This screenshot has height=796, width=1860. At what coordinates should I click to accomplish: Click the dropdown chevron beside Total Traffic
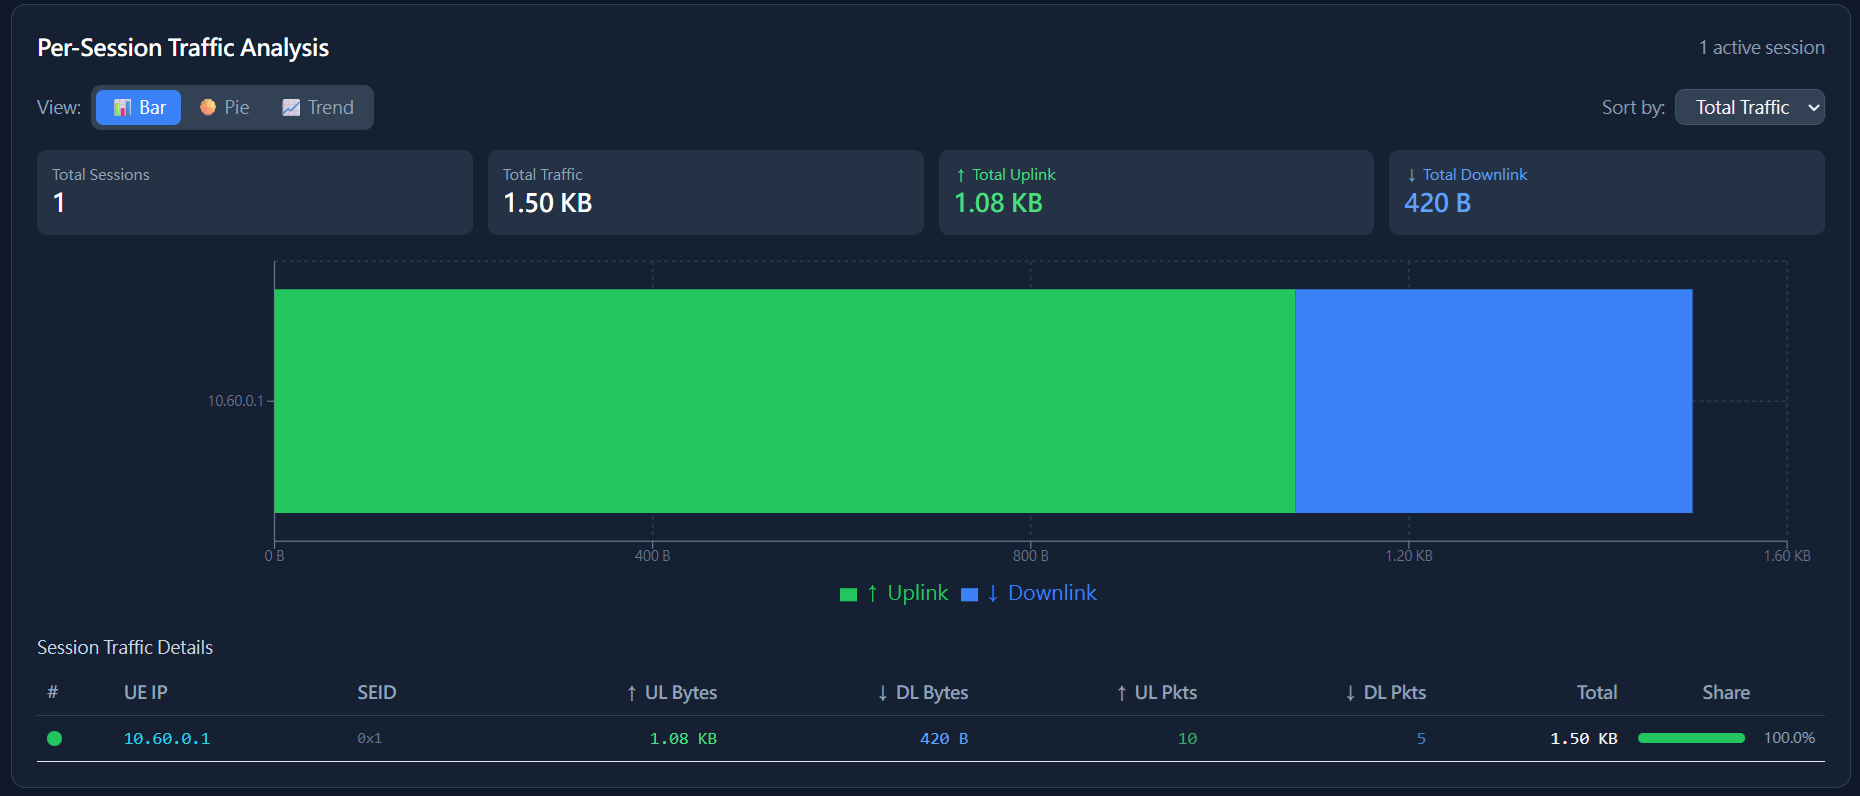pyautogui.click(x=1813, y=108)
